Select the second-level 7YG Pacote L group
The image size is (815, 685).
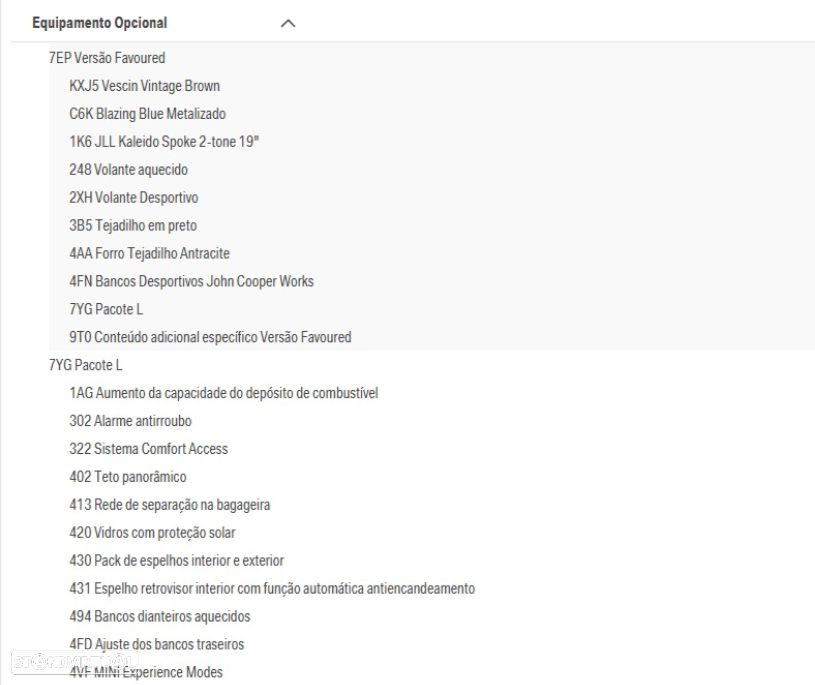coord(86,366)
